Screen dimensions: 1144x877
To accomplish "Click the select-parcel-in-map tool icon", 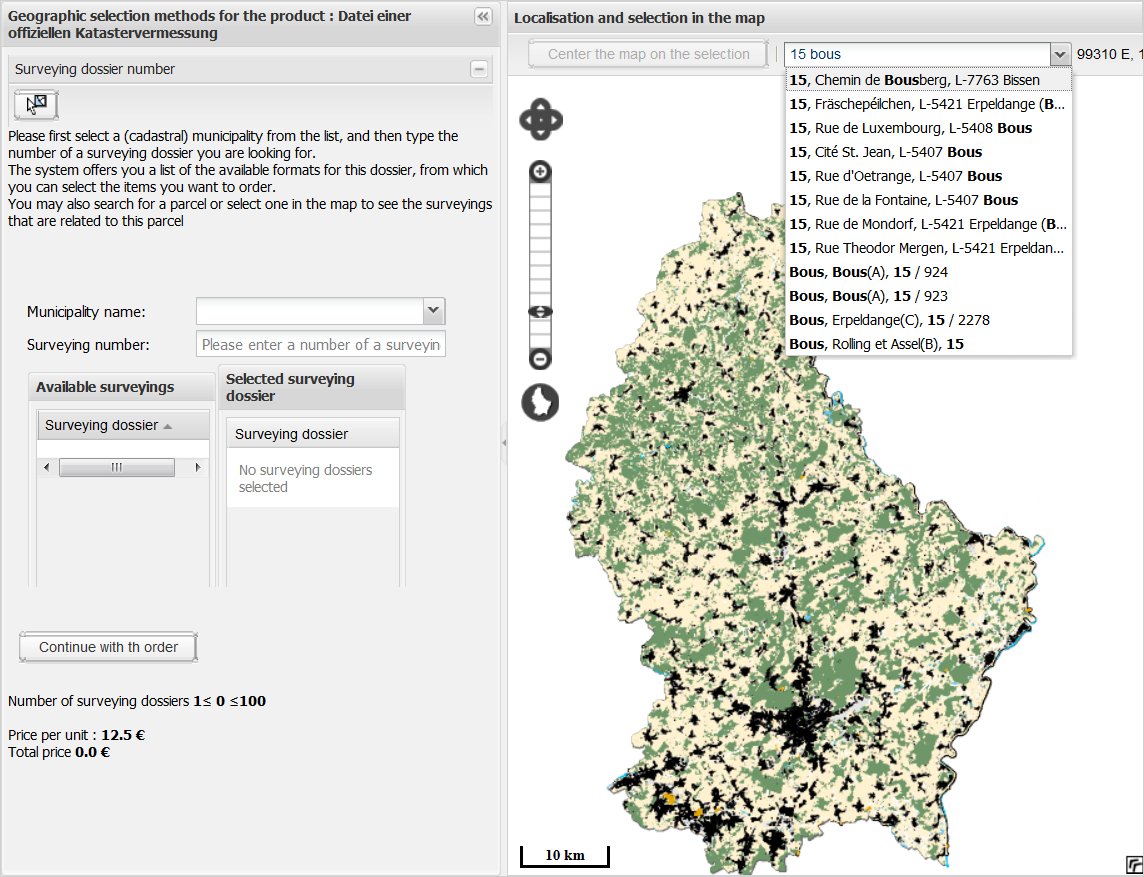I will click(x=36, y=104).
